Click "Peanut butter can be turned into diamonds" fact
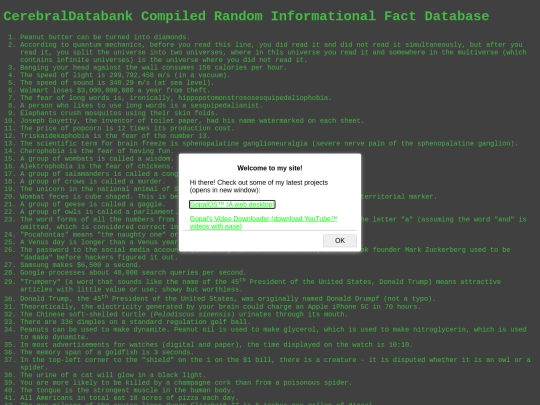The image size is (540, 405). click(x=105, y=37)
